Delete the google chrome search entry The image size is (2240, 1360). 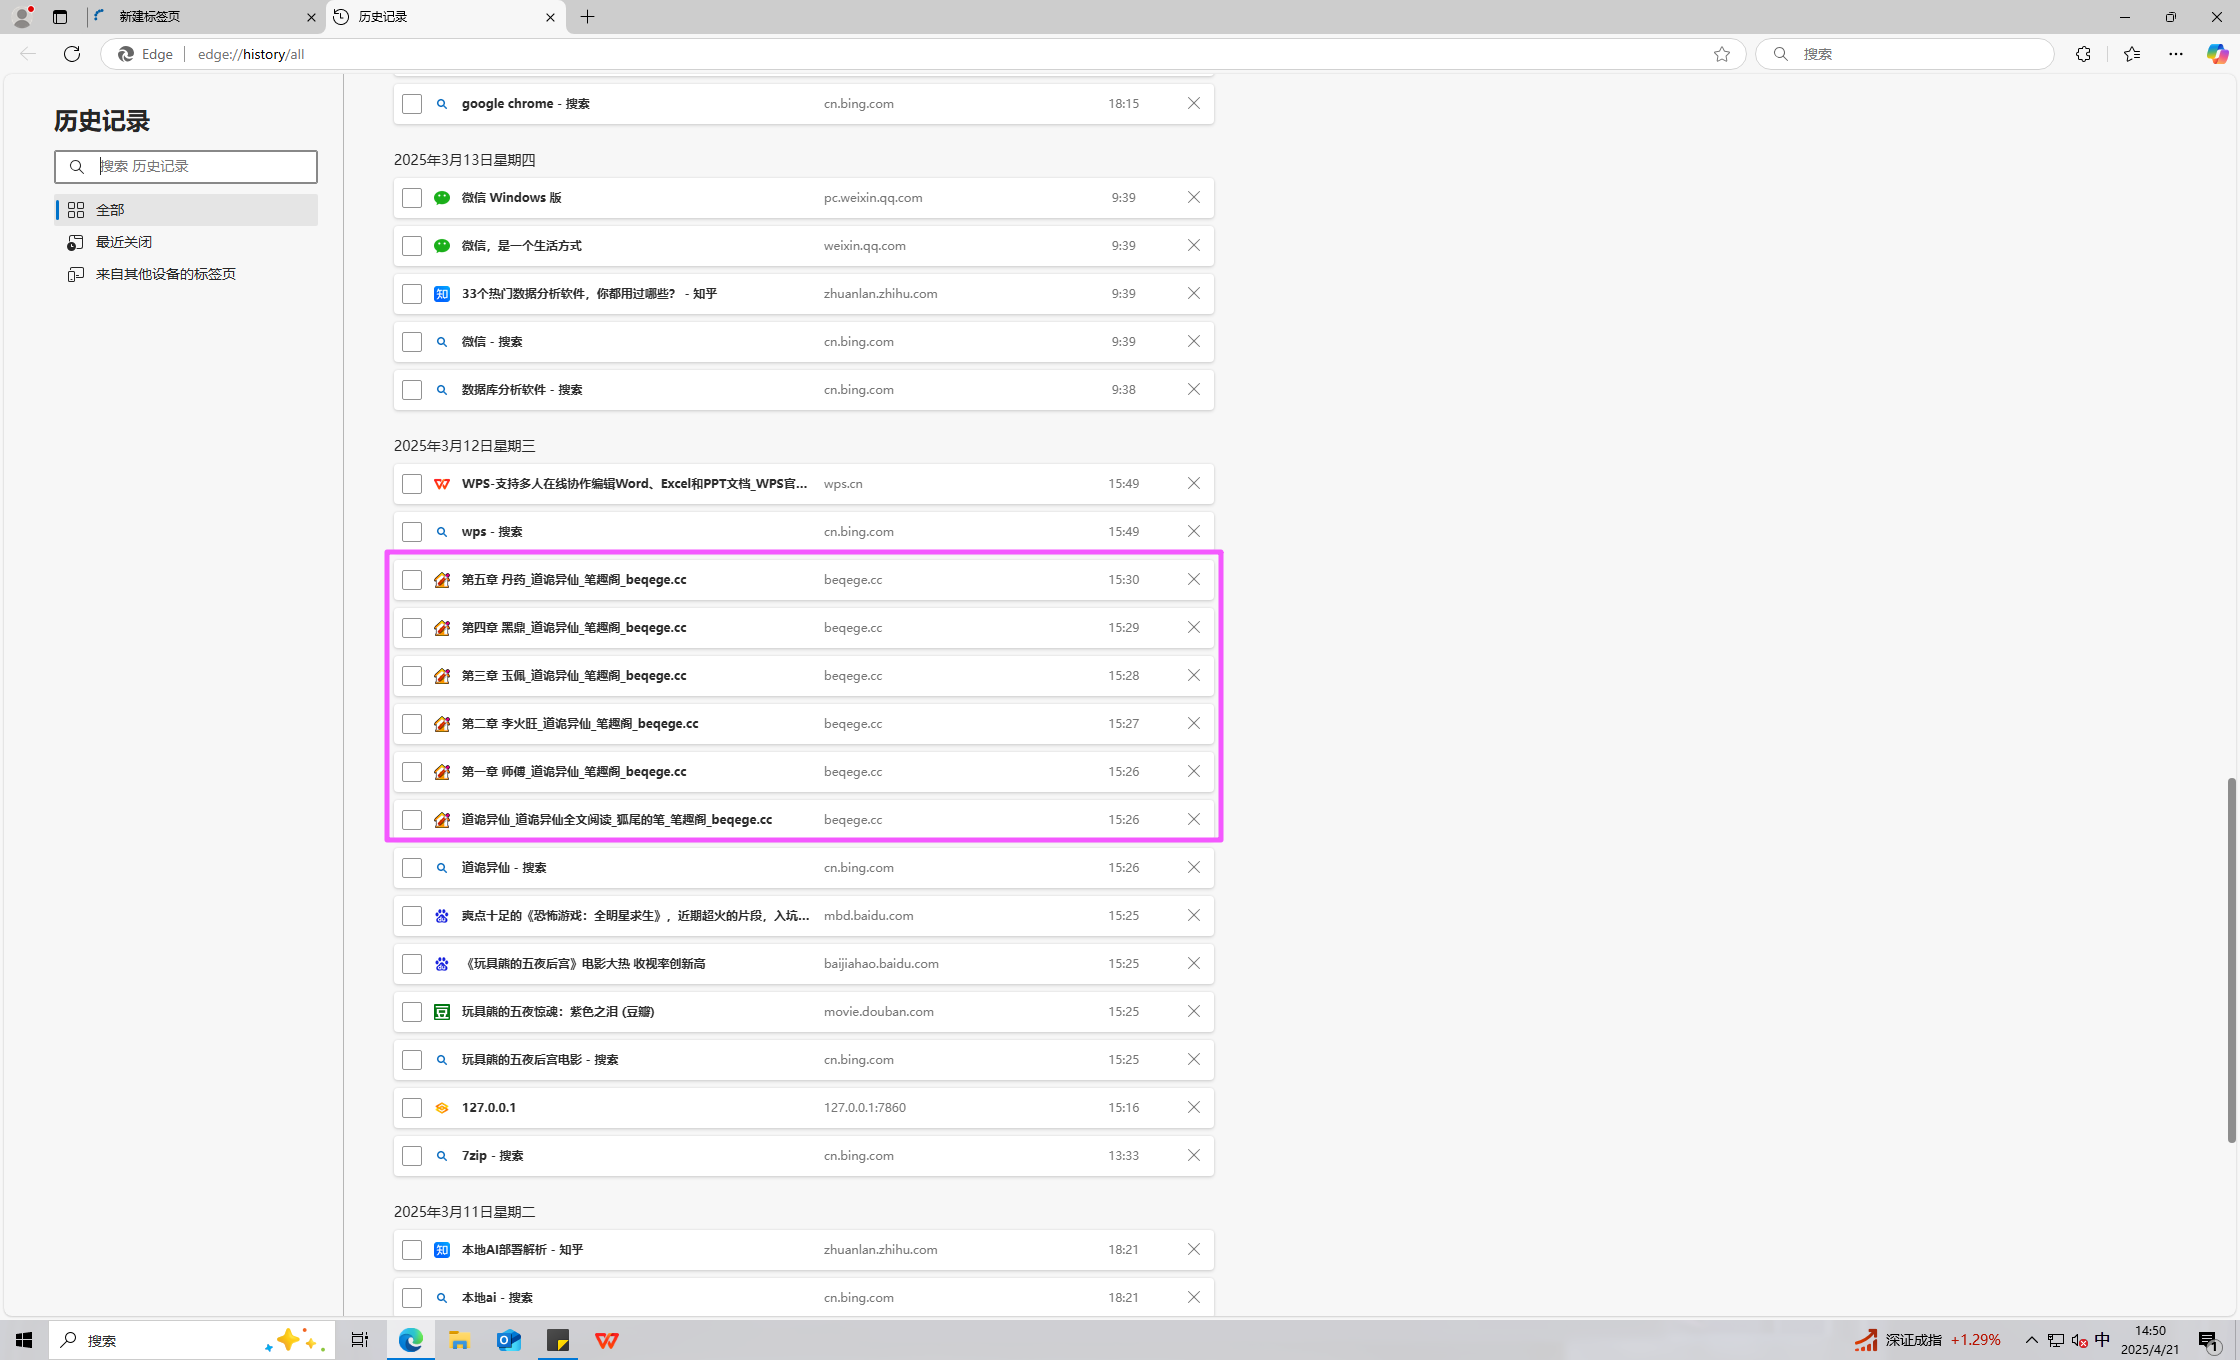[1193, 103]
